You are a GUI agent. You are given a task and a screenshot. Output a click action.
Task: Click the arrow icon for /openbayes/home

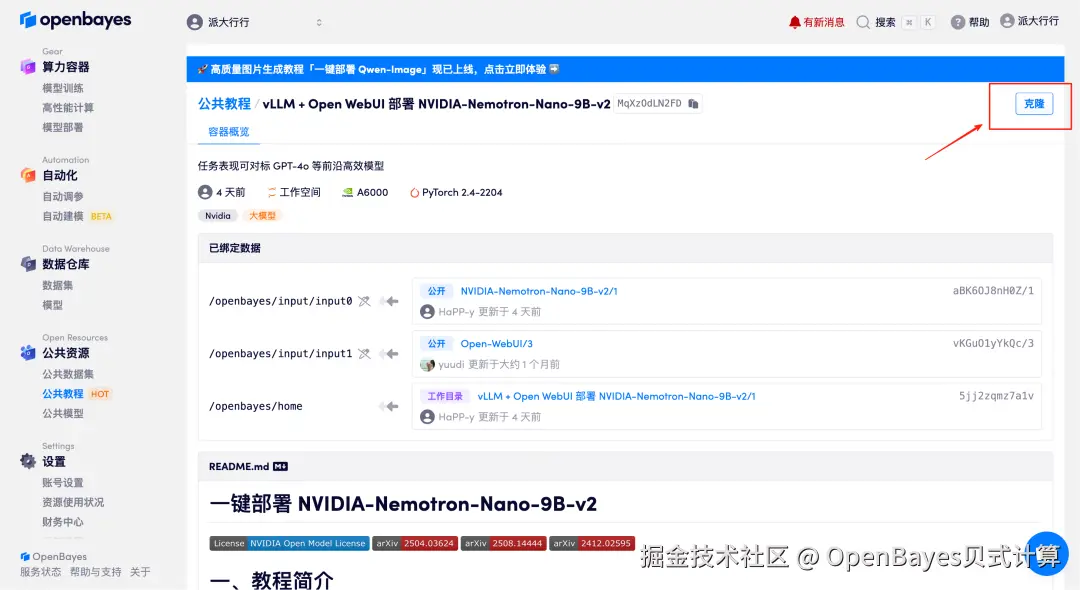tap(389, 406)
